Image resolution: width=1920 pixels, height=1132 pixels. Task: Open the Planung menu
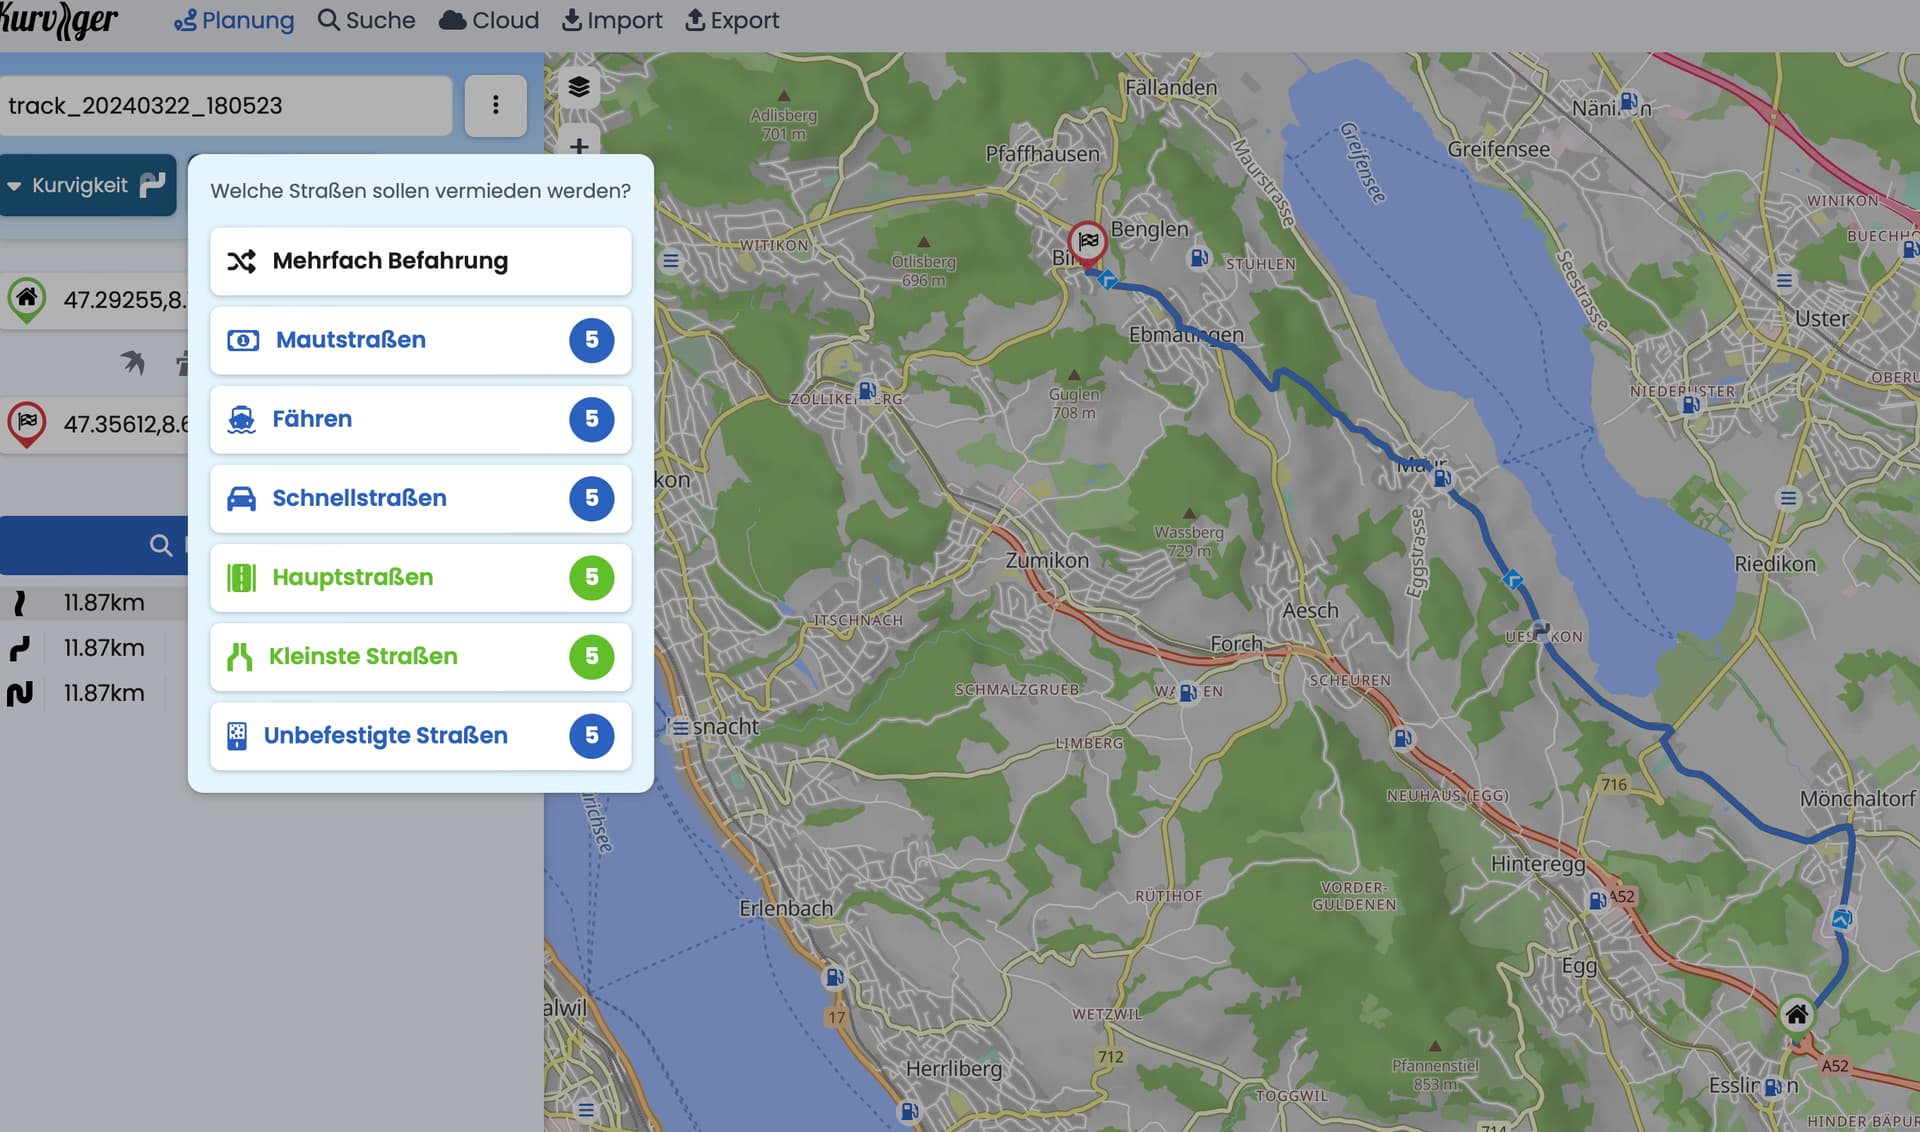(234, 20)
